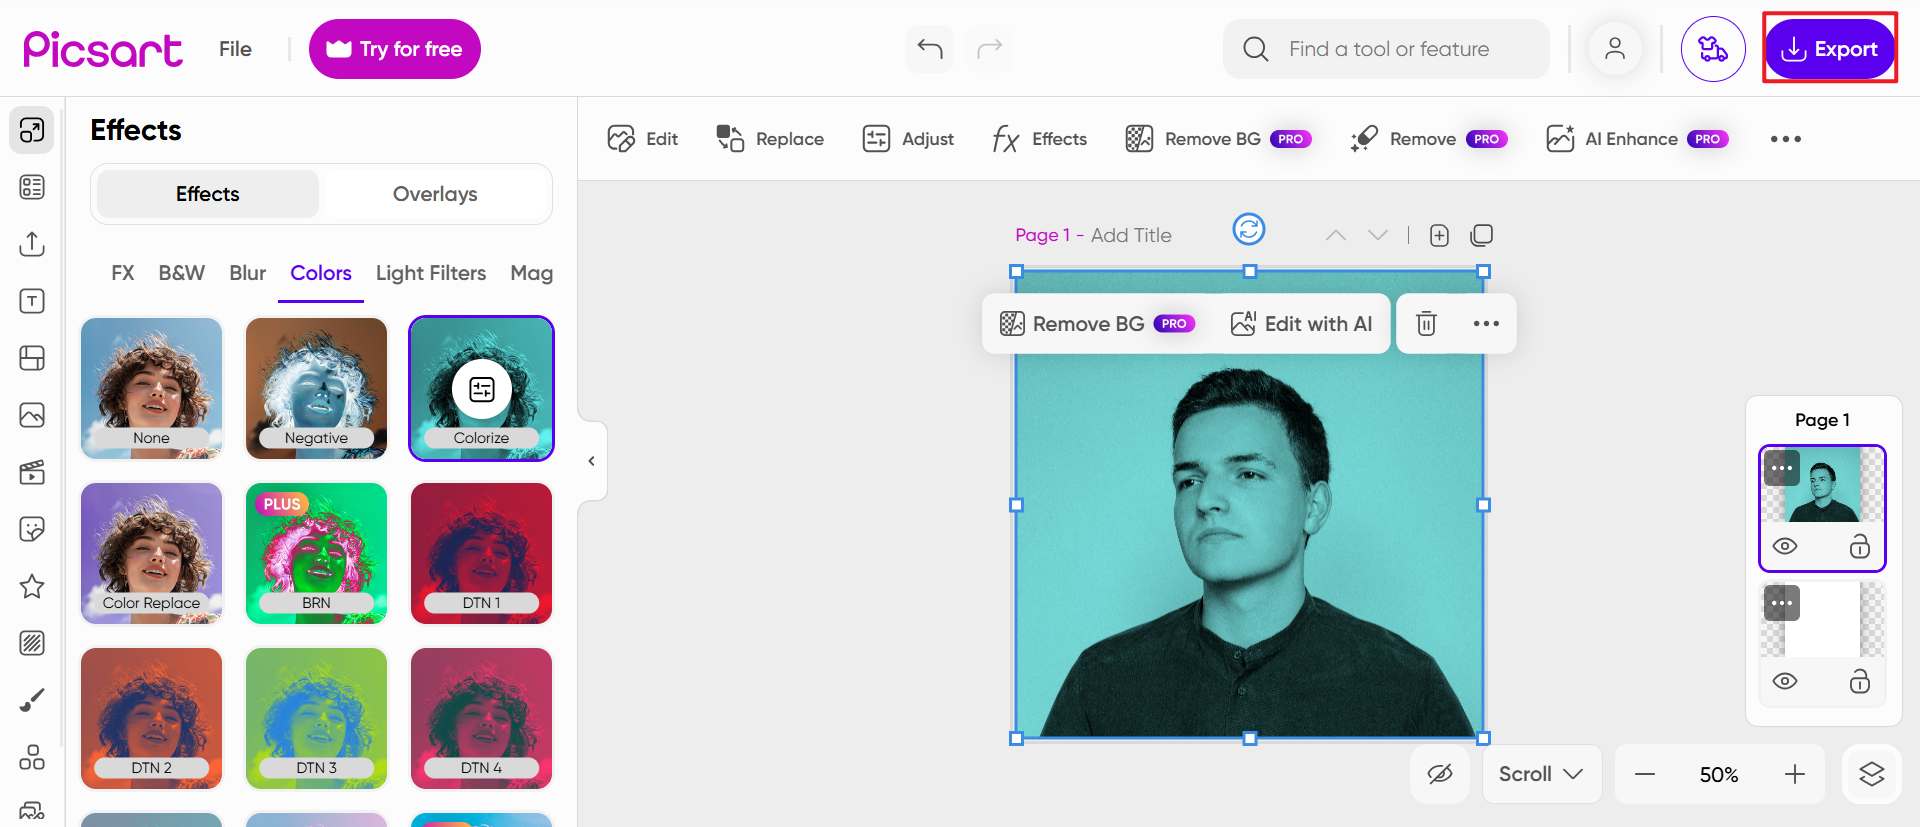
Task: Click the delete trash icon
Action: [1426, 323]
